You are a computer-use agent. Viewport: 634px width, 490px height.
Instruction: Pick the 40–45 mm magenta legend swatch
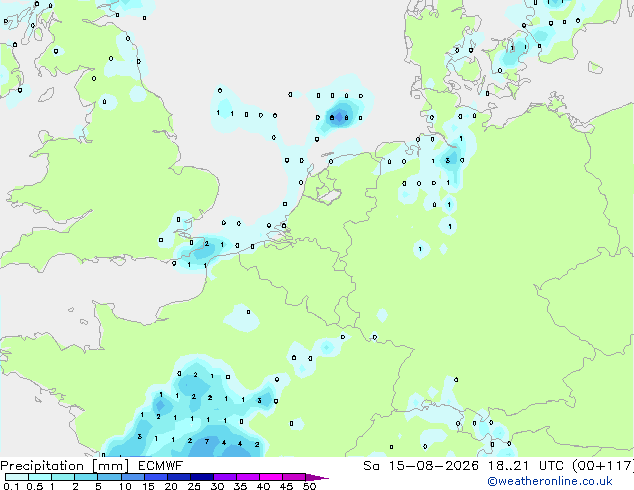(271, 477)
